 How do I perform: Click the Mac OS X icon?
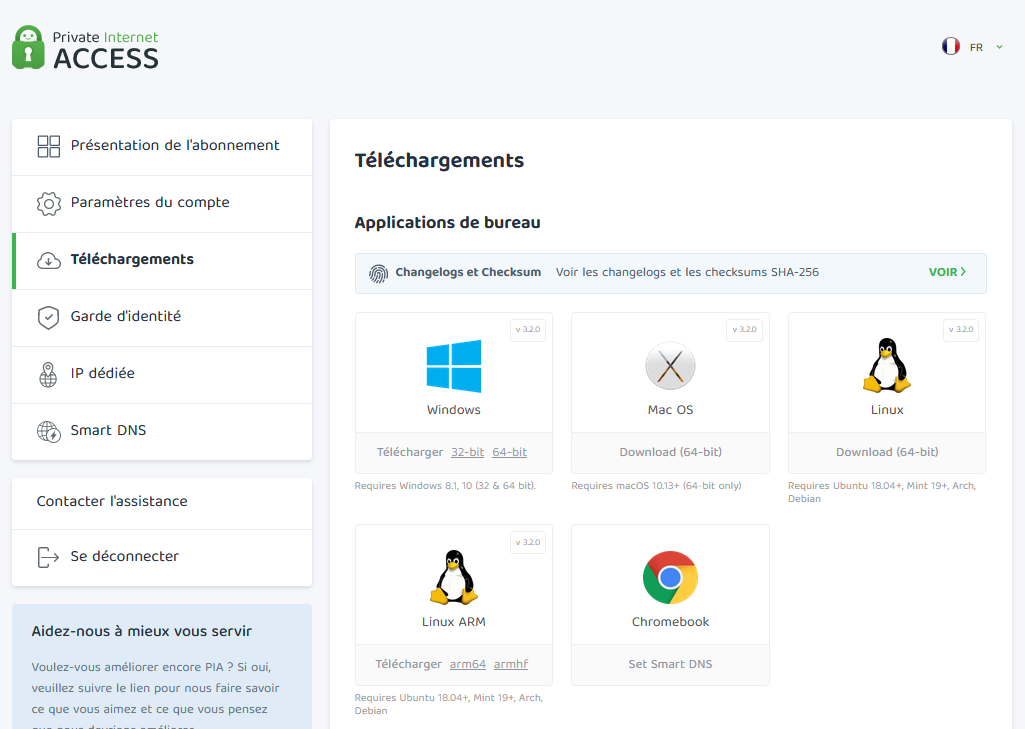[x=670, y=366]
